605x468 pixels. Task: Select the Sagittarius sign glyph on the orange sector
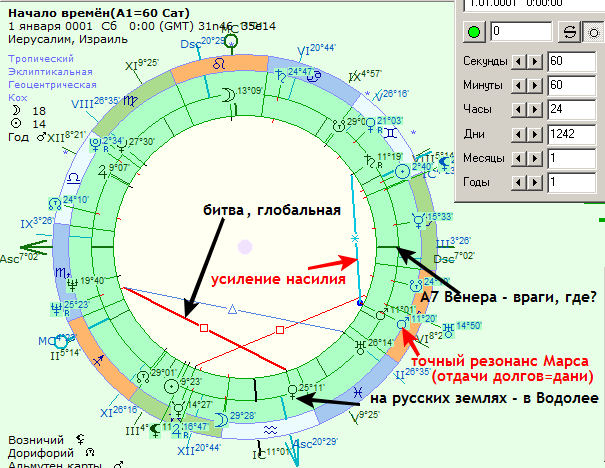98,360
